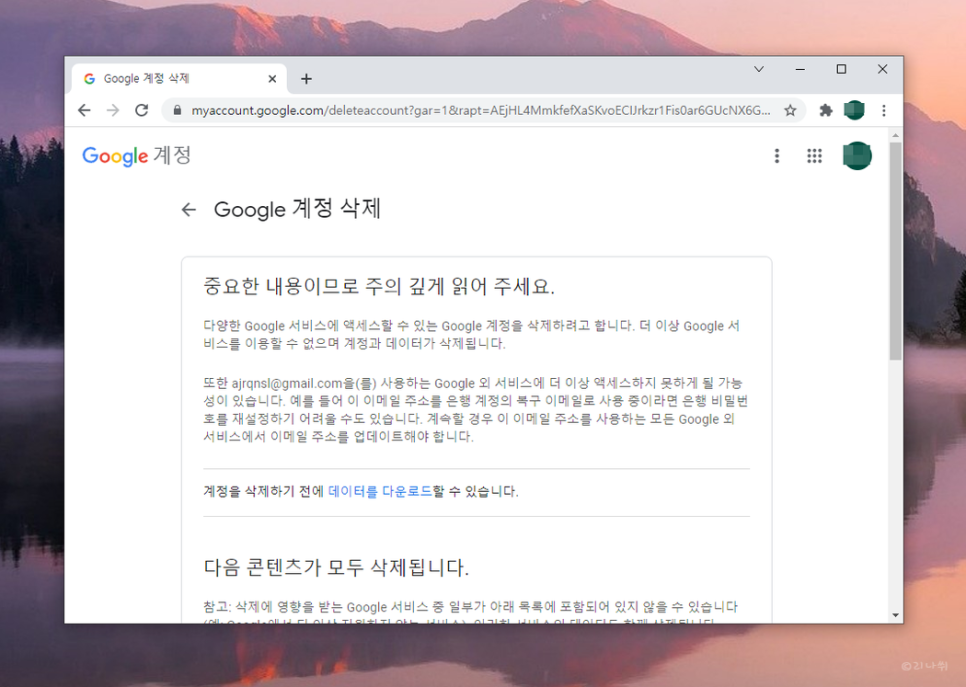Reload the page with the refresh icon
The height and width of the screenshot is (687, 966).
[141, 111]
